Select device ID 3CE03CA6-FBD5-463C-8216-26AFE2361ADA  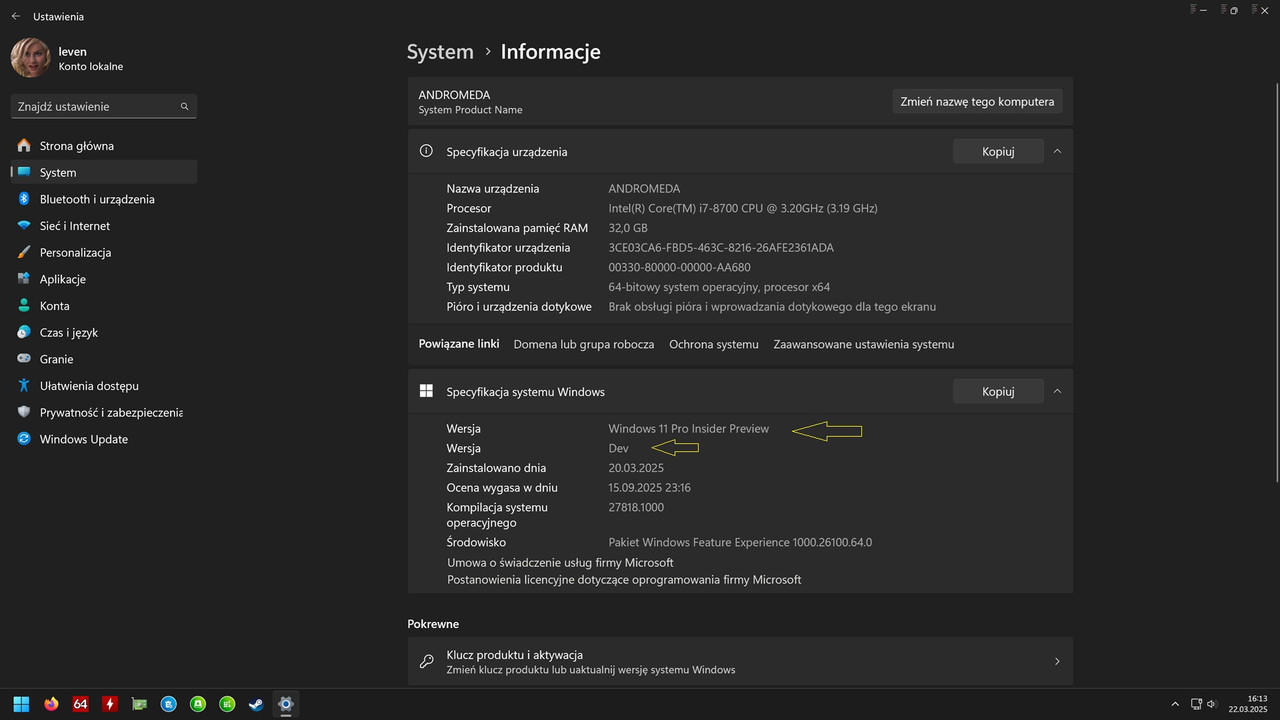[x=721, y=248]
